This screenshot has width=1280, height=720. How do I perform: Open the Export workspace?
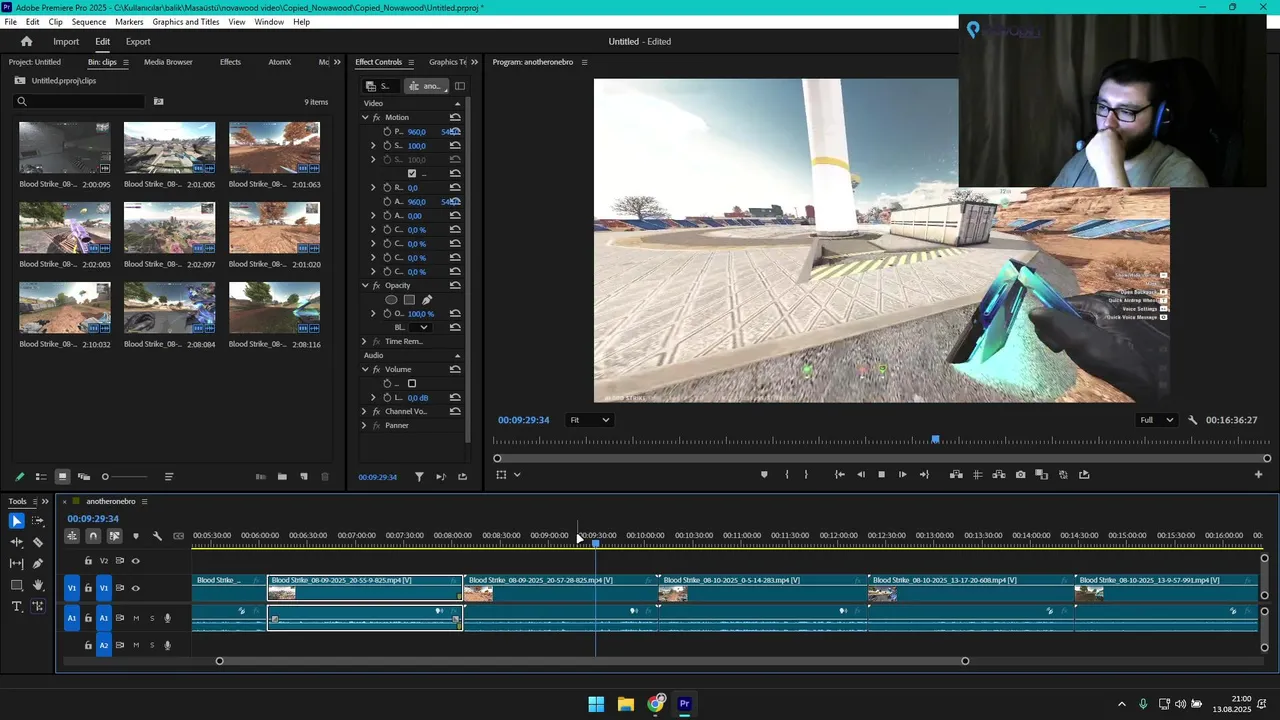coord(138,42)
